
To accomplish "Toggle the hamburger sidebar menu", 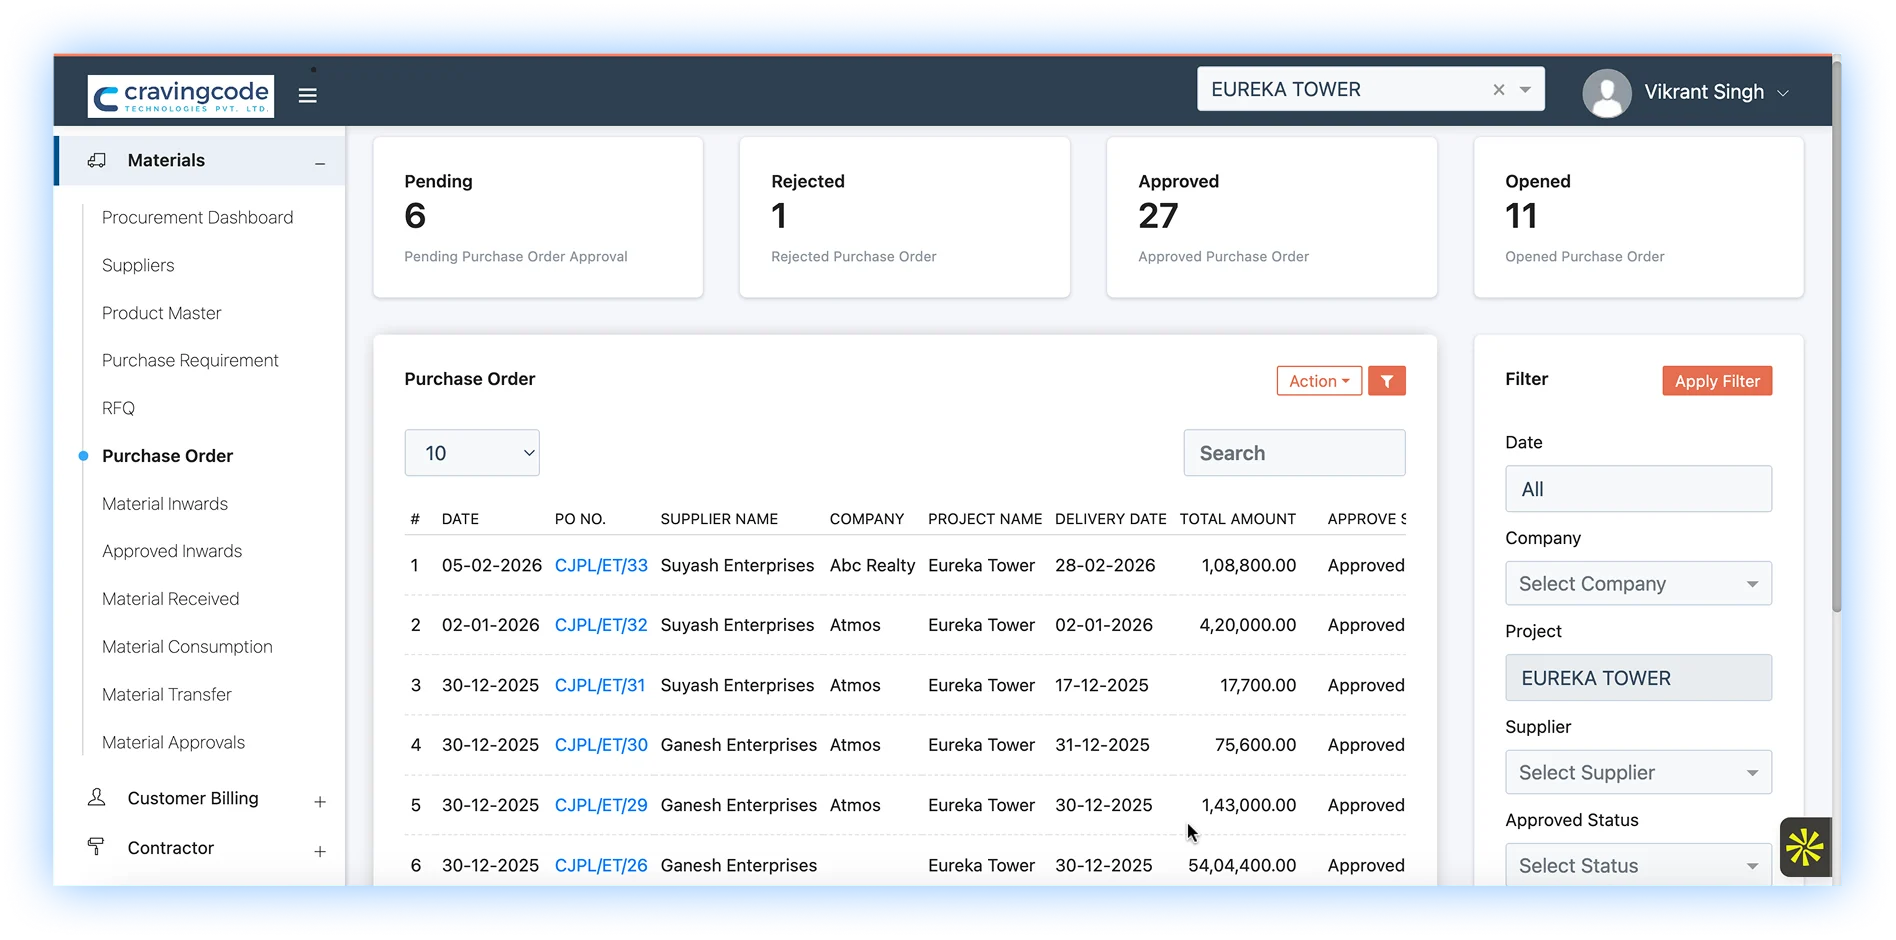I will point(308,95).
